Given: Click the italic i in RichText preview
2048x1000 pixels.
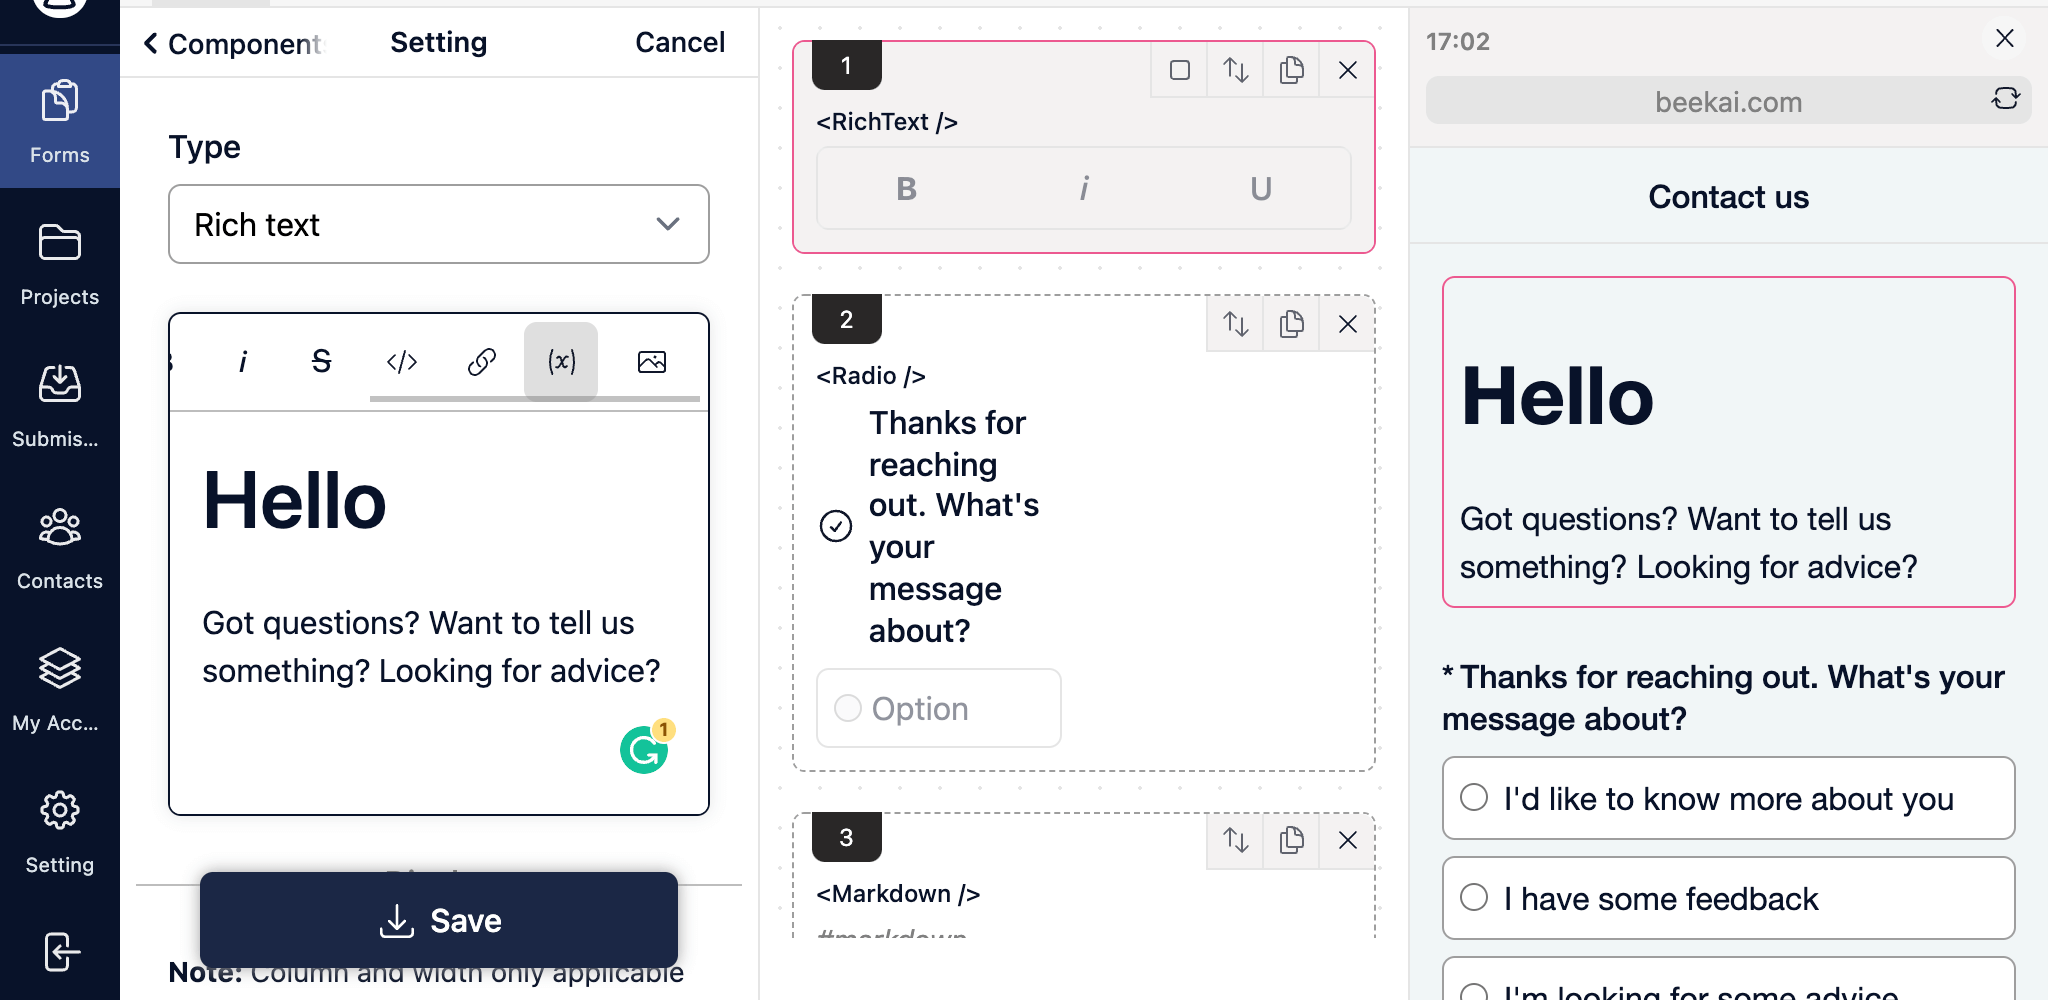Looking at the screenshot, I should [x=1084, y=189].
